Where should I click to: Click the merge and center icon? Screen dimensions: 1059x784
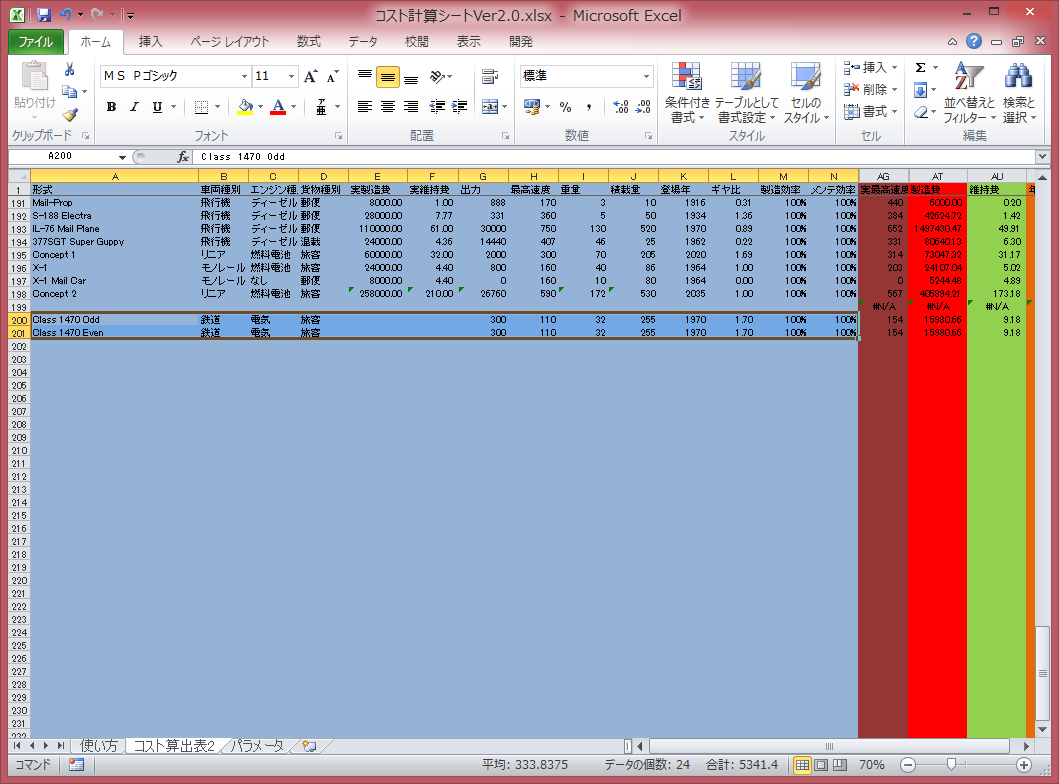tap(490, 107)
